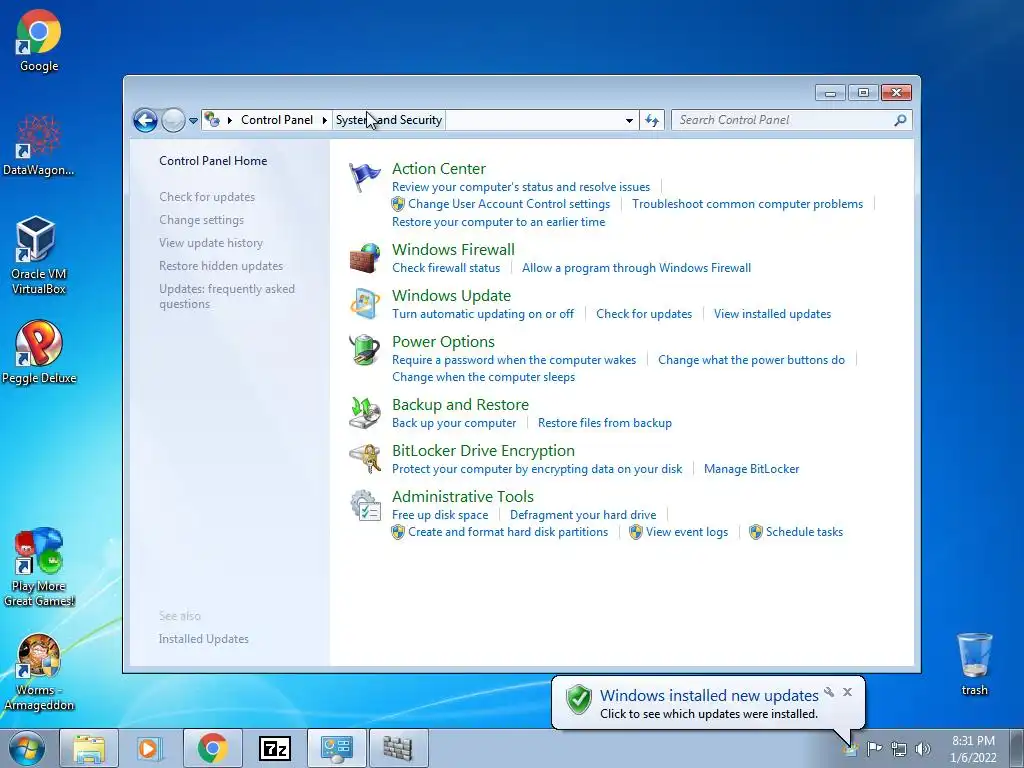Image resolution: width=1024 pixels, height=768 pixels.
Task: Click Create and format hard disk partitions
Action: 507,532
